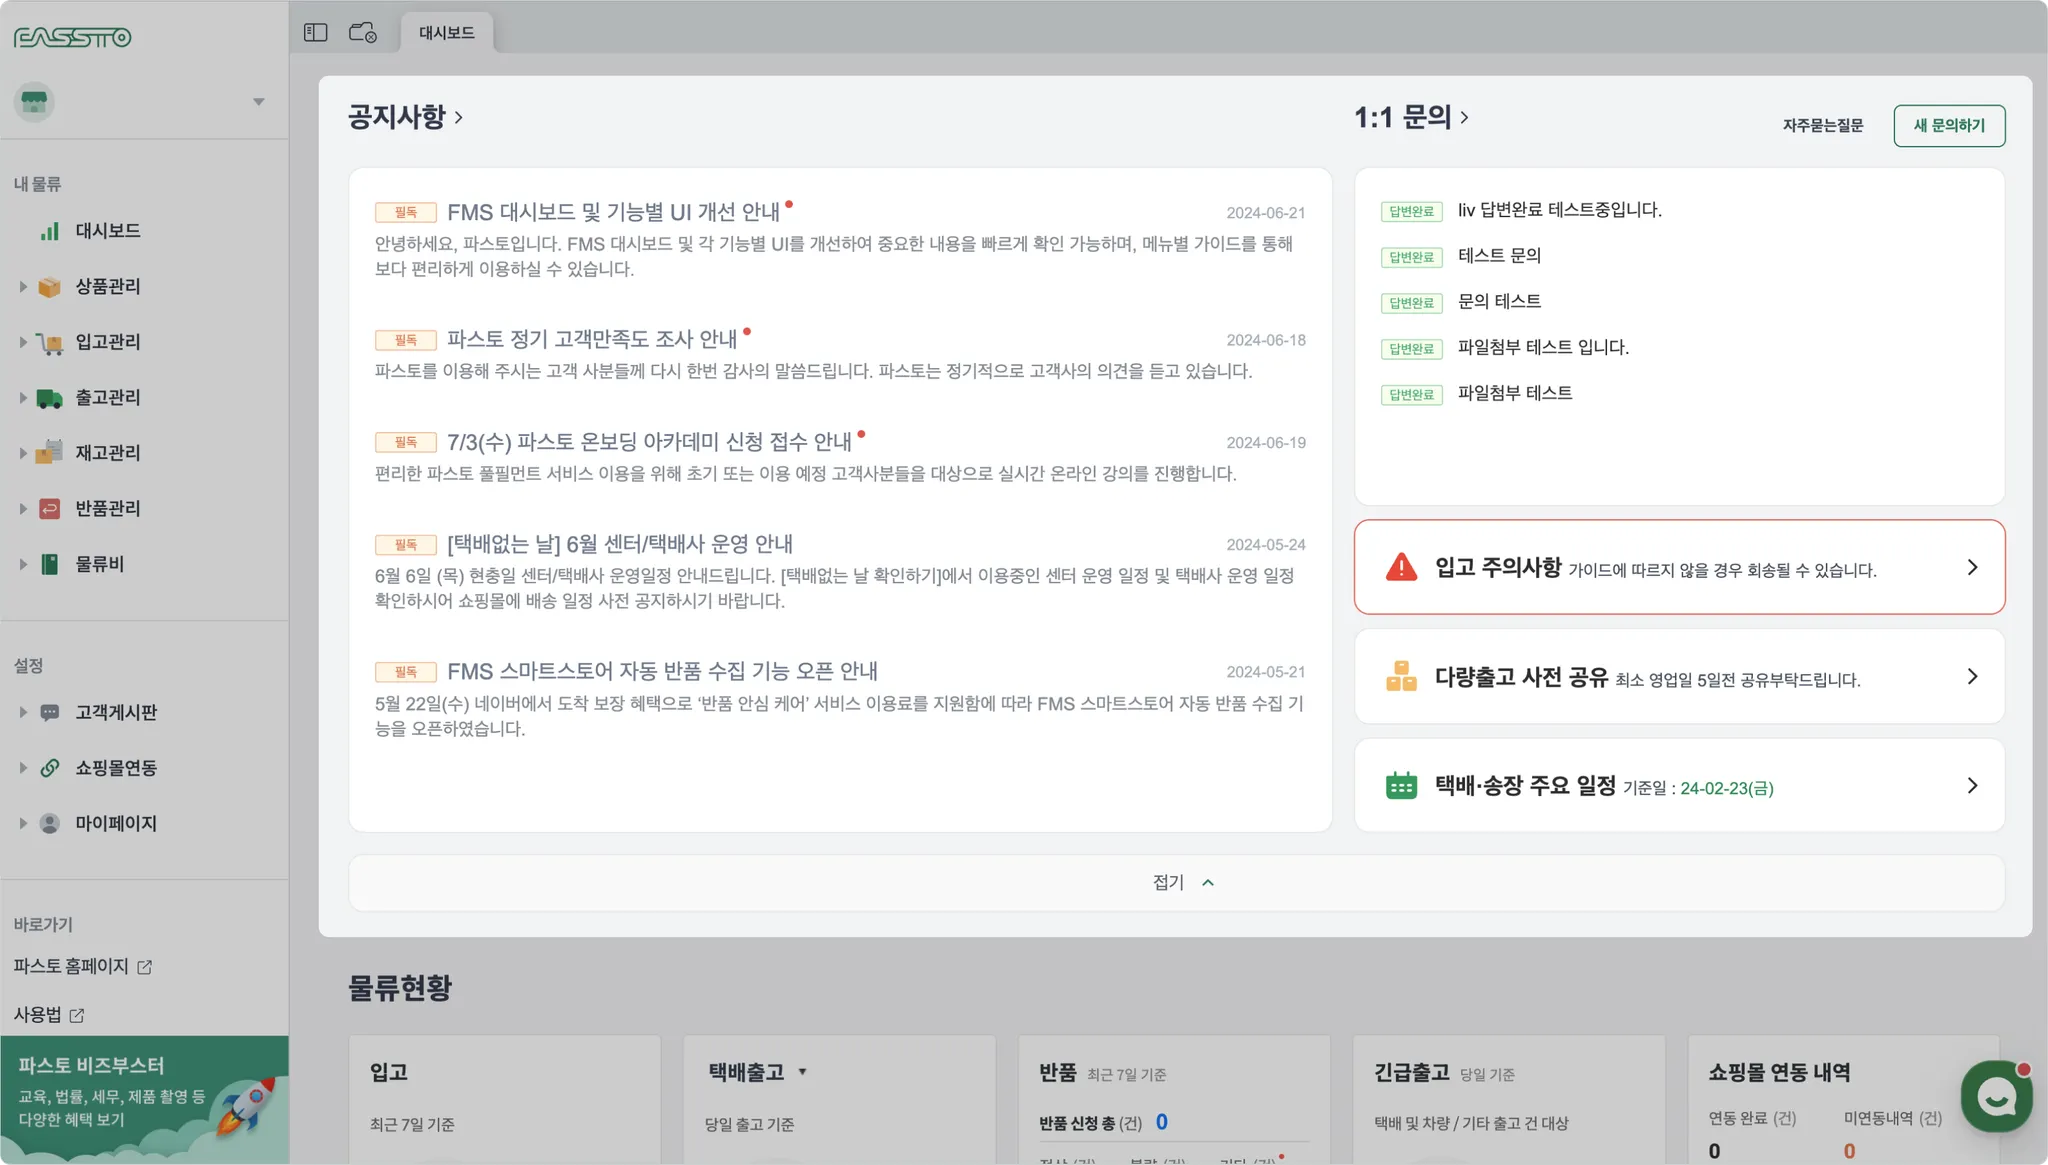The height and width of the screenshot is (1165, 2048).
Task: Click the orange boxes bulk shipment icon
Action: [x=1401, y=677]
